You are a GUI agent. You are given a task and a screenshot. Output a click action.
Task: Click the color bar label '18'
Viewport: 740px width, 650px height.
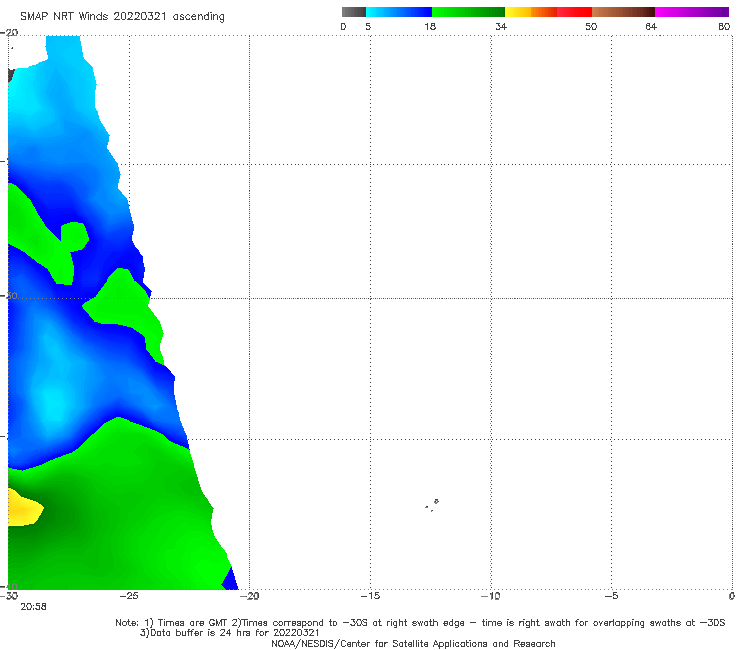click(430, 26)
